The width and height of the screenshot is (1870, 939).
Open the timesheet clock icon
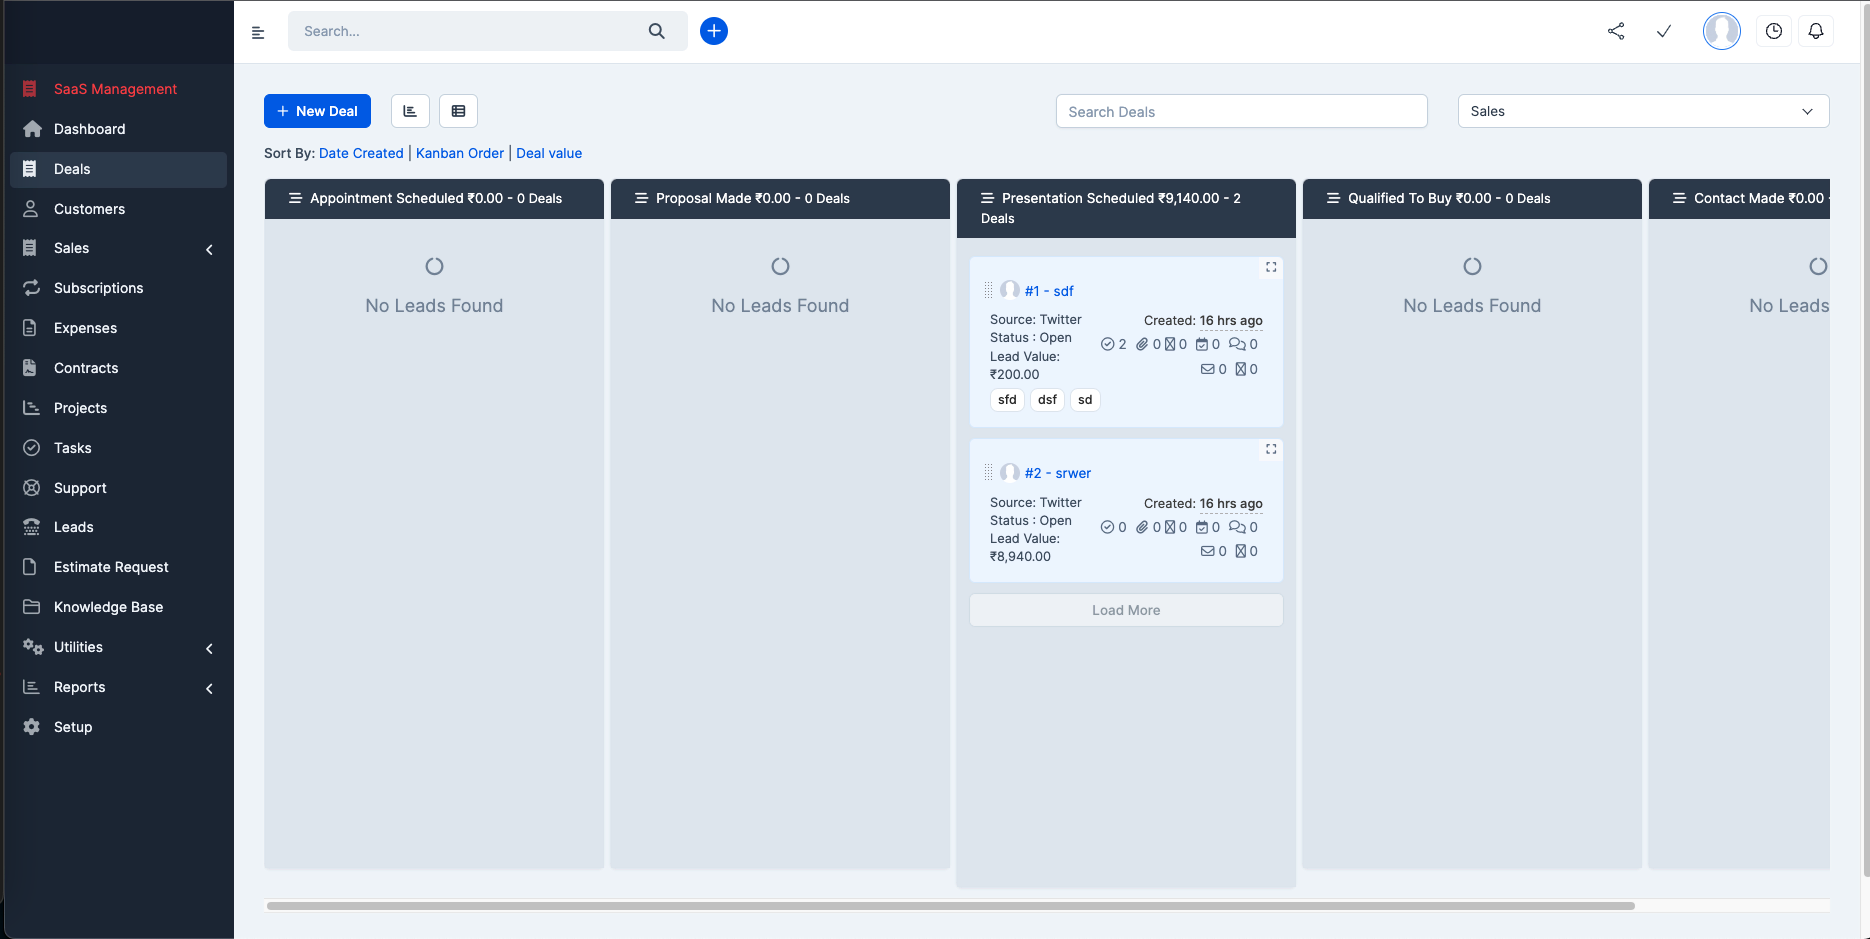coord(1774,31)
